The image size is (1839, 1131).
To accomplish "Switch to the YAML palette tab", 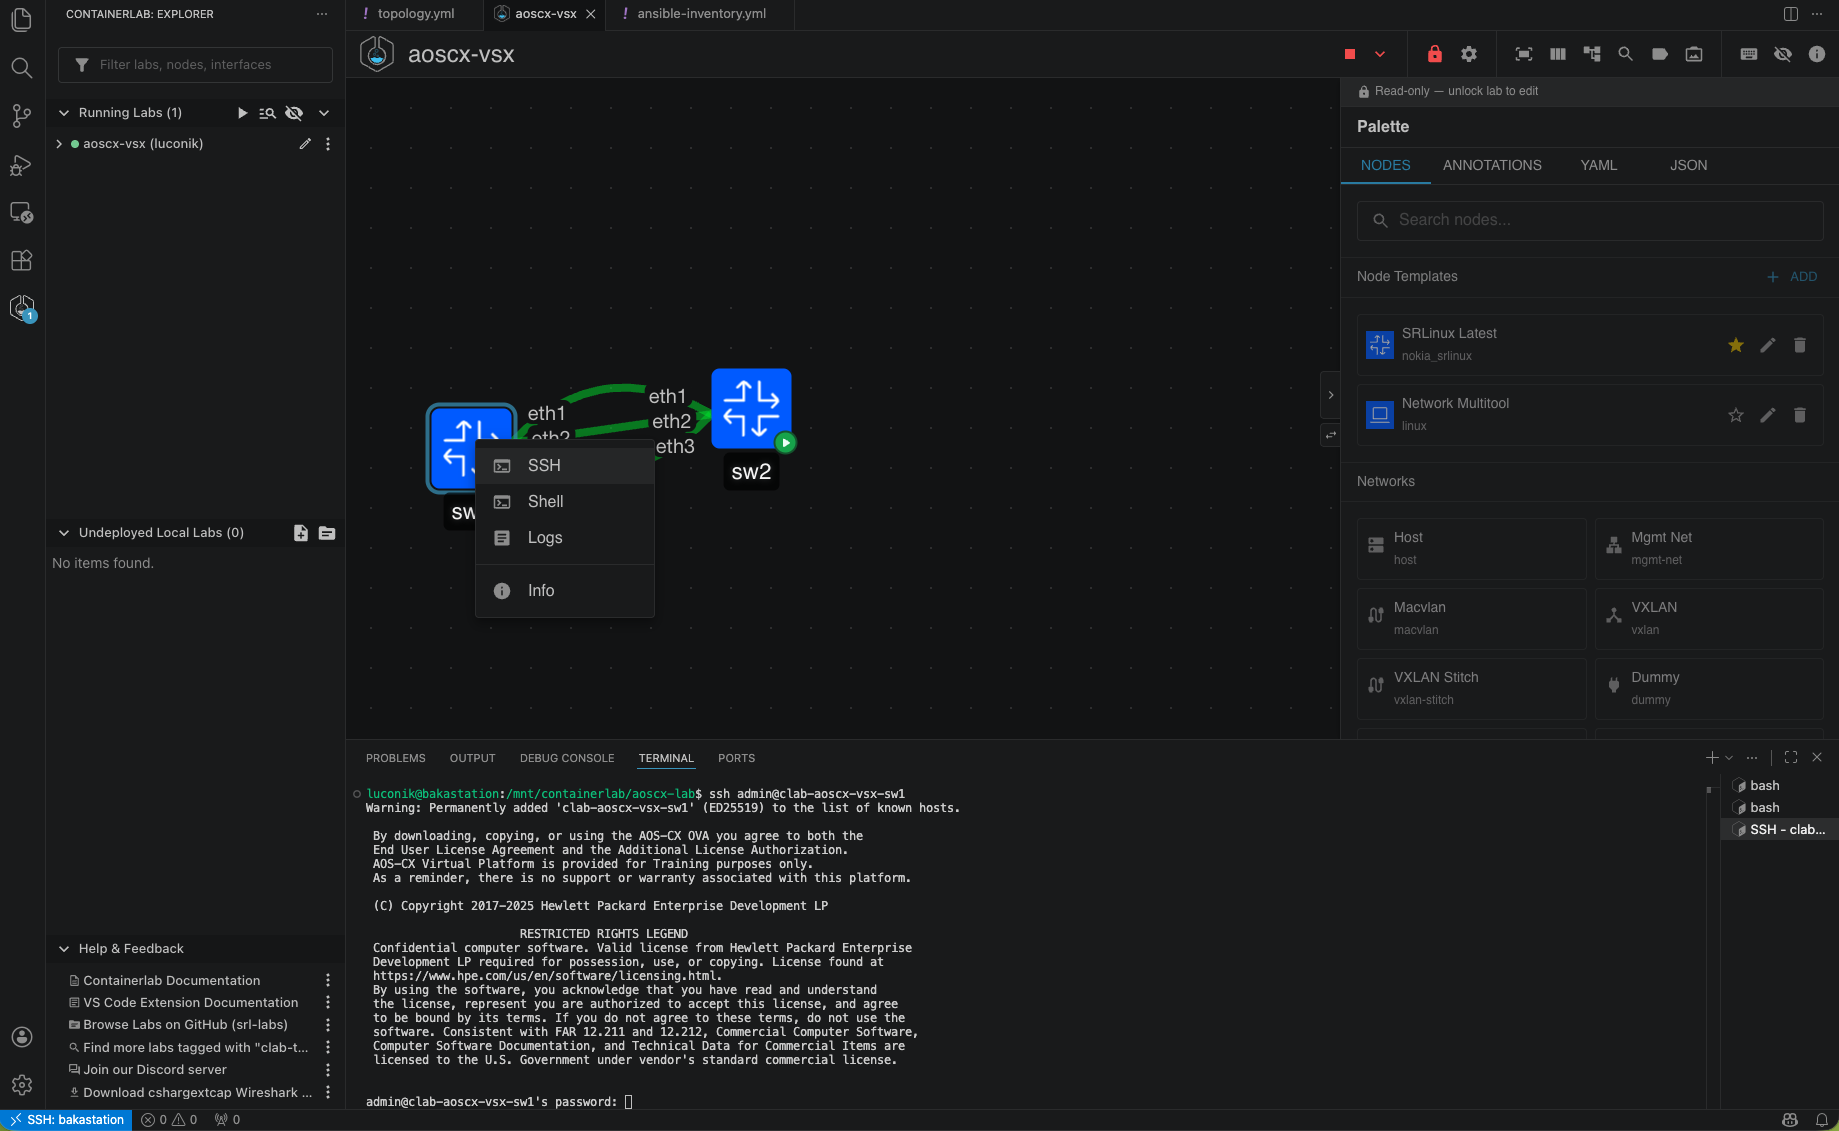I will (1598, 166).
